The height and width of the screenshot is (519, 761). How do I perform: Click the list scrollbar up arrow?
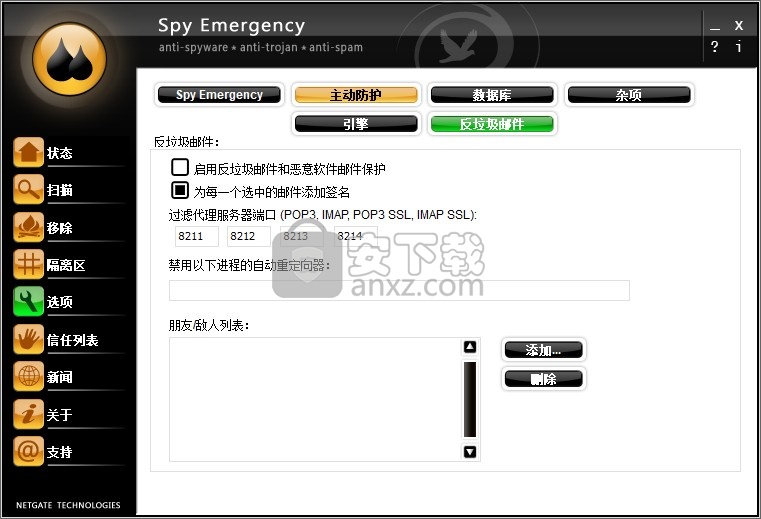pos(470,347)
